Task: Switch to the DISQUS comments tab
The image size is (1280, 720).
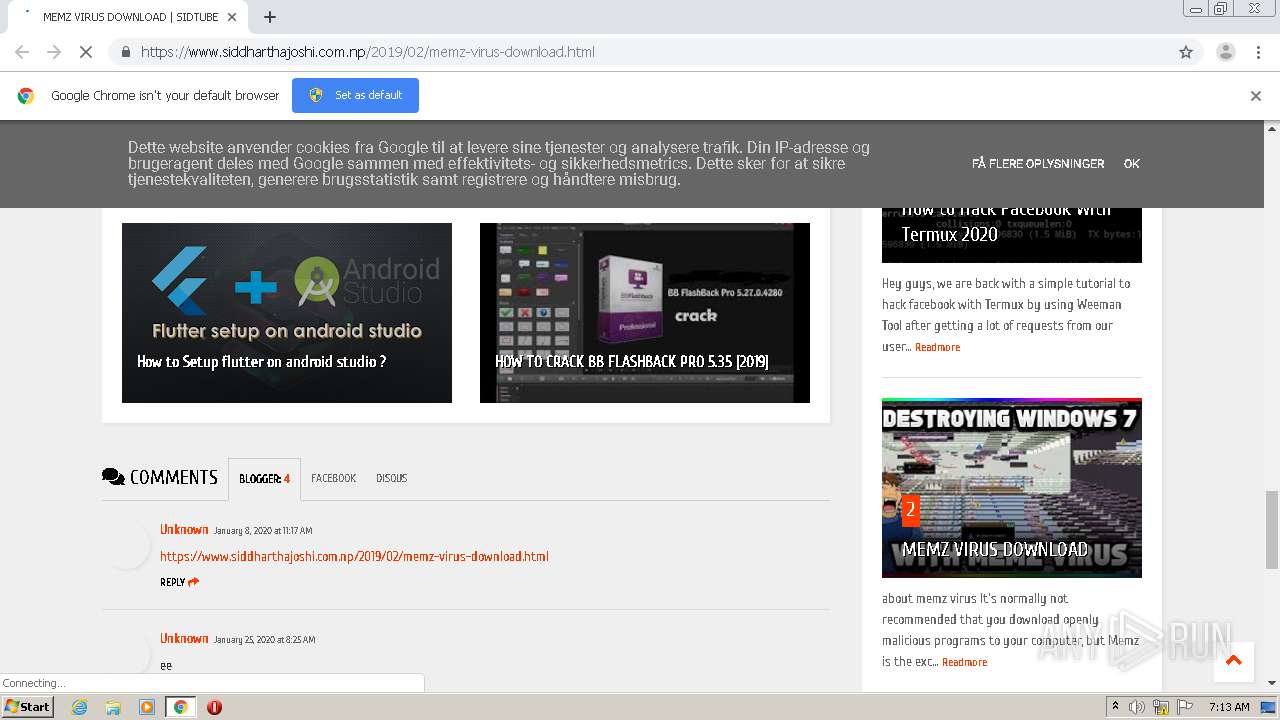Action: (391, 478)
